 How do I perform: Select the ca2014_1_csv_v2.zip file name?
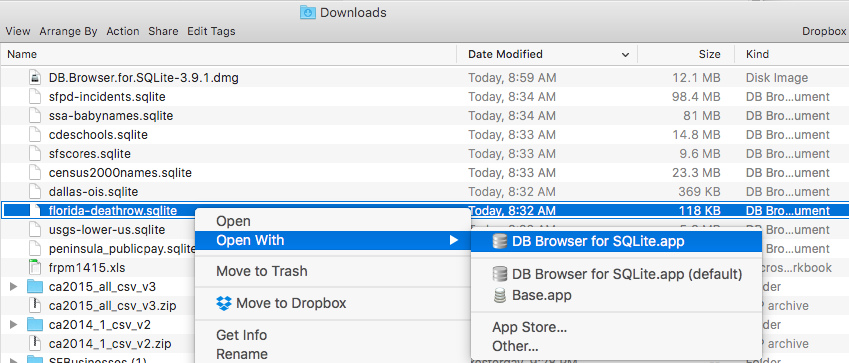pos(110,343)
